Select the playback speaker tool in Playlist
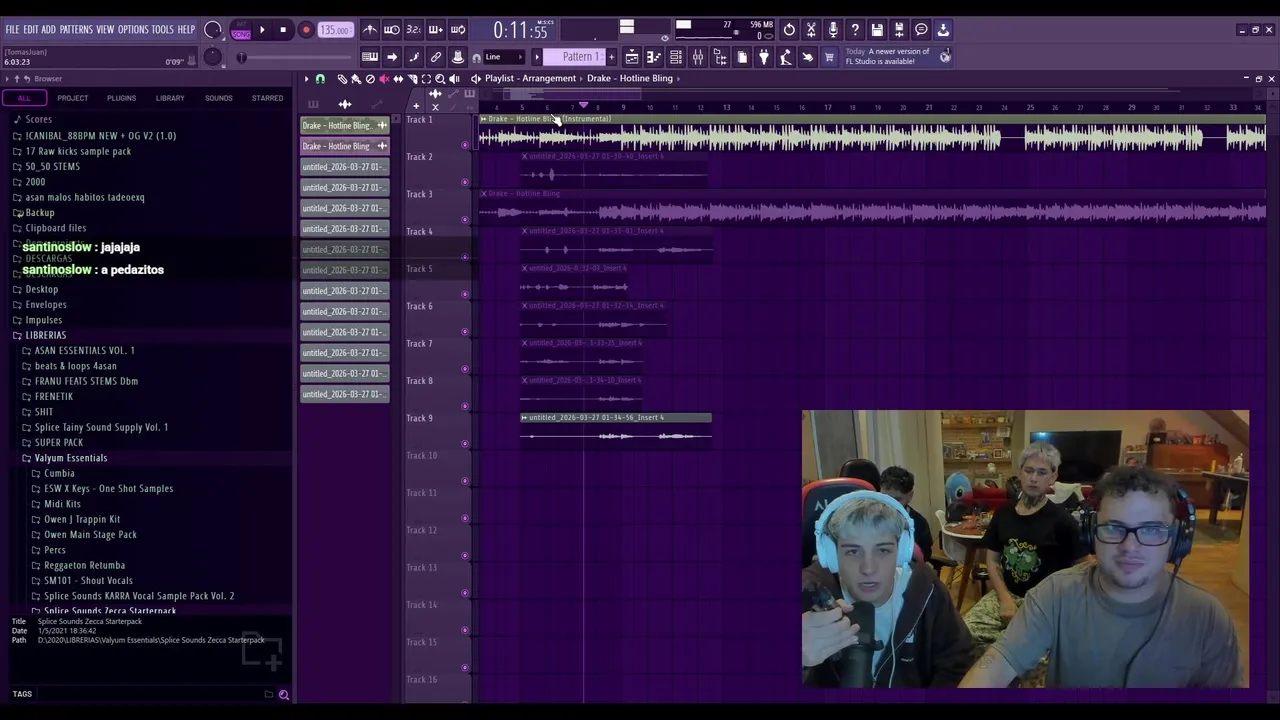This screenshot has height=720, width=1280. pyautogui.click(x=454, y=79)
